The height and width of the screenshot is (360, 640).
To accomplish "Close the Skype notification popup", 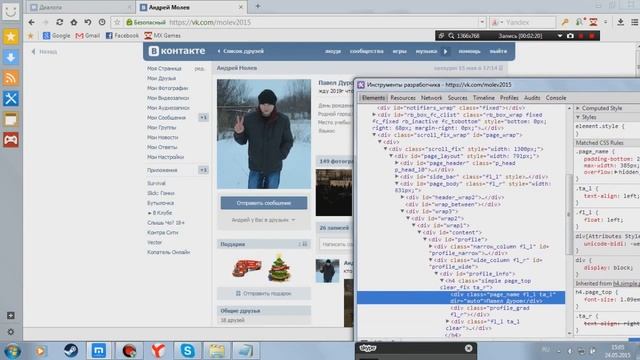I will coord(469,348).
